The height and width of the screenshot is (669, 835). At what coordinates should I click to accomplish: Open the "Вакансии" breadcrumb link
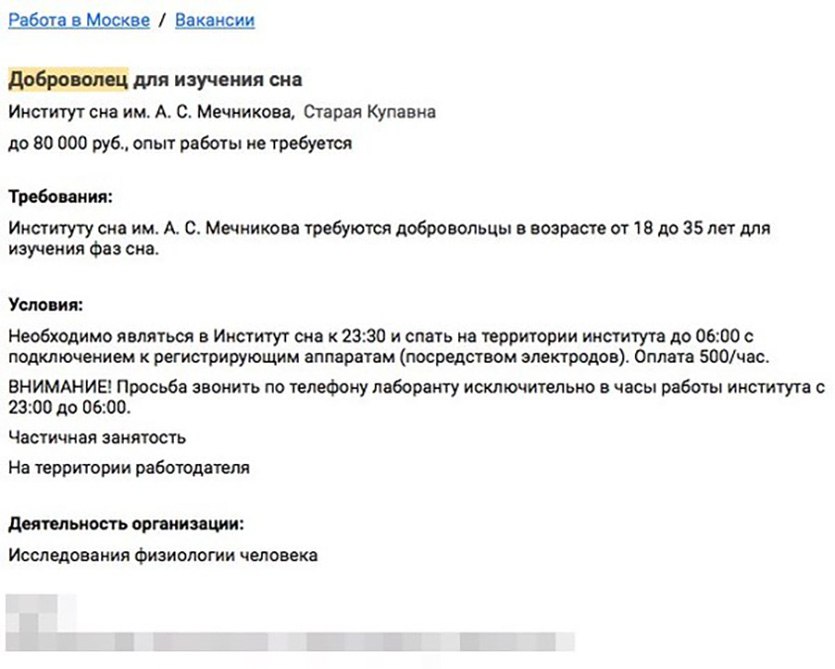click(x=215, y=20)
